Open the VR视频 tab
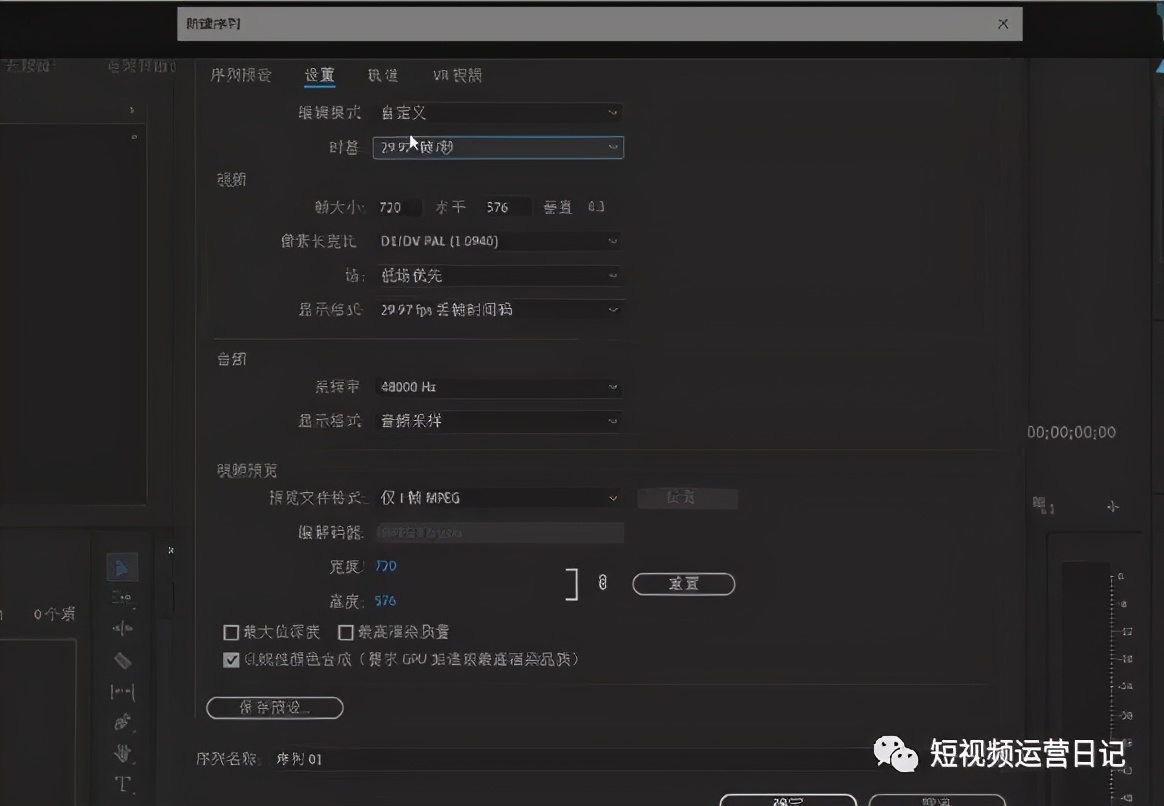The height and width of the screenshot is (806, 1164). [x=457, y=74]
